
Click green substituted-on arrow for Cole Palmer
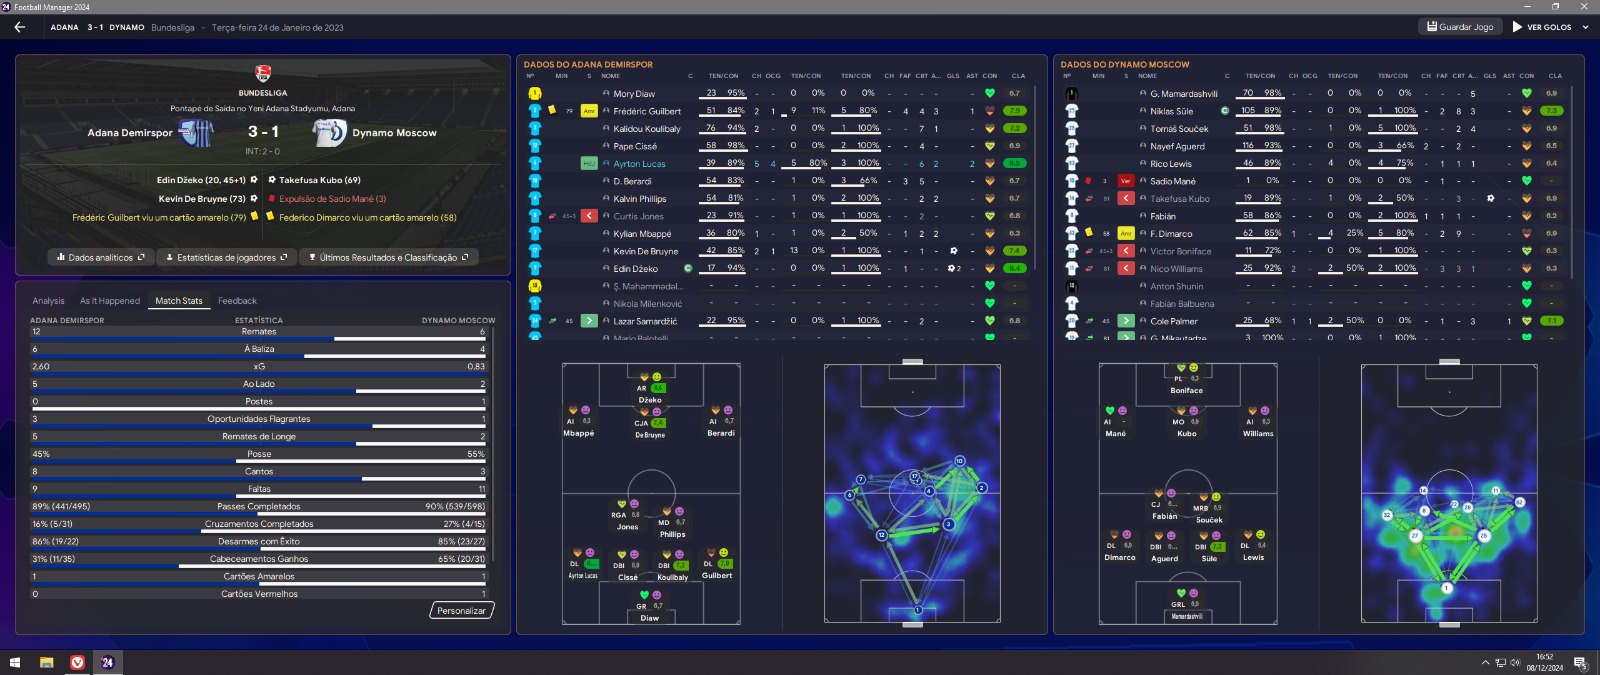(x=1126, y=321)
